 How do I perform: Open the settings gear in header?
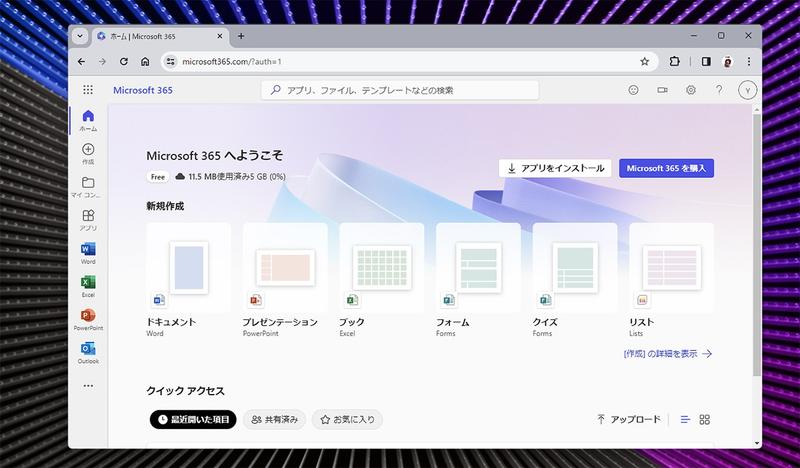[690, 90]
